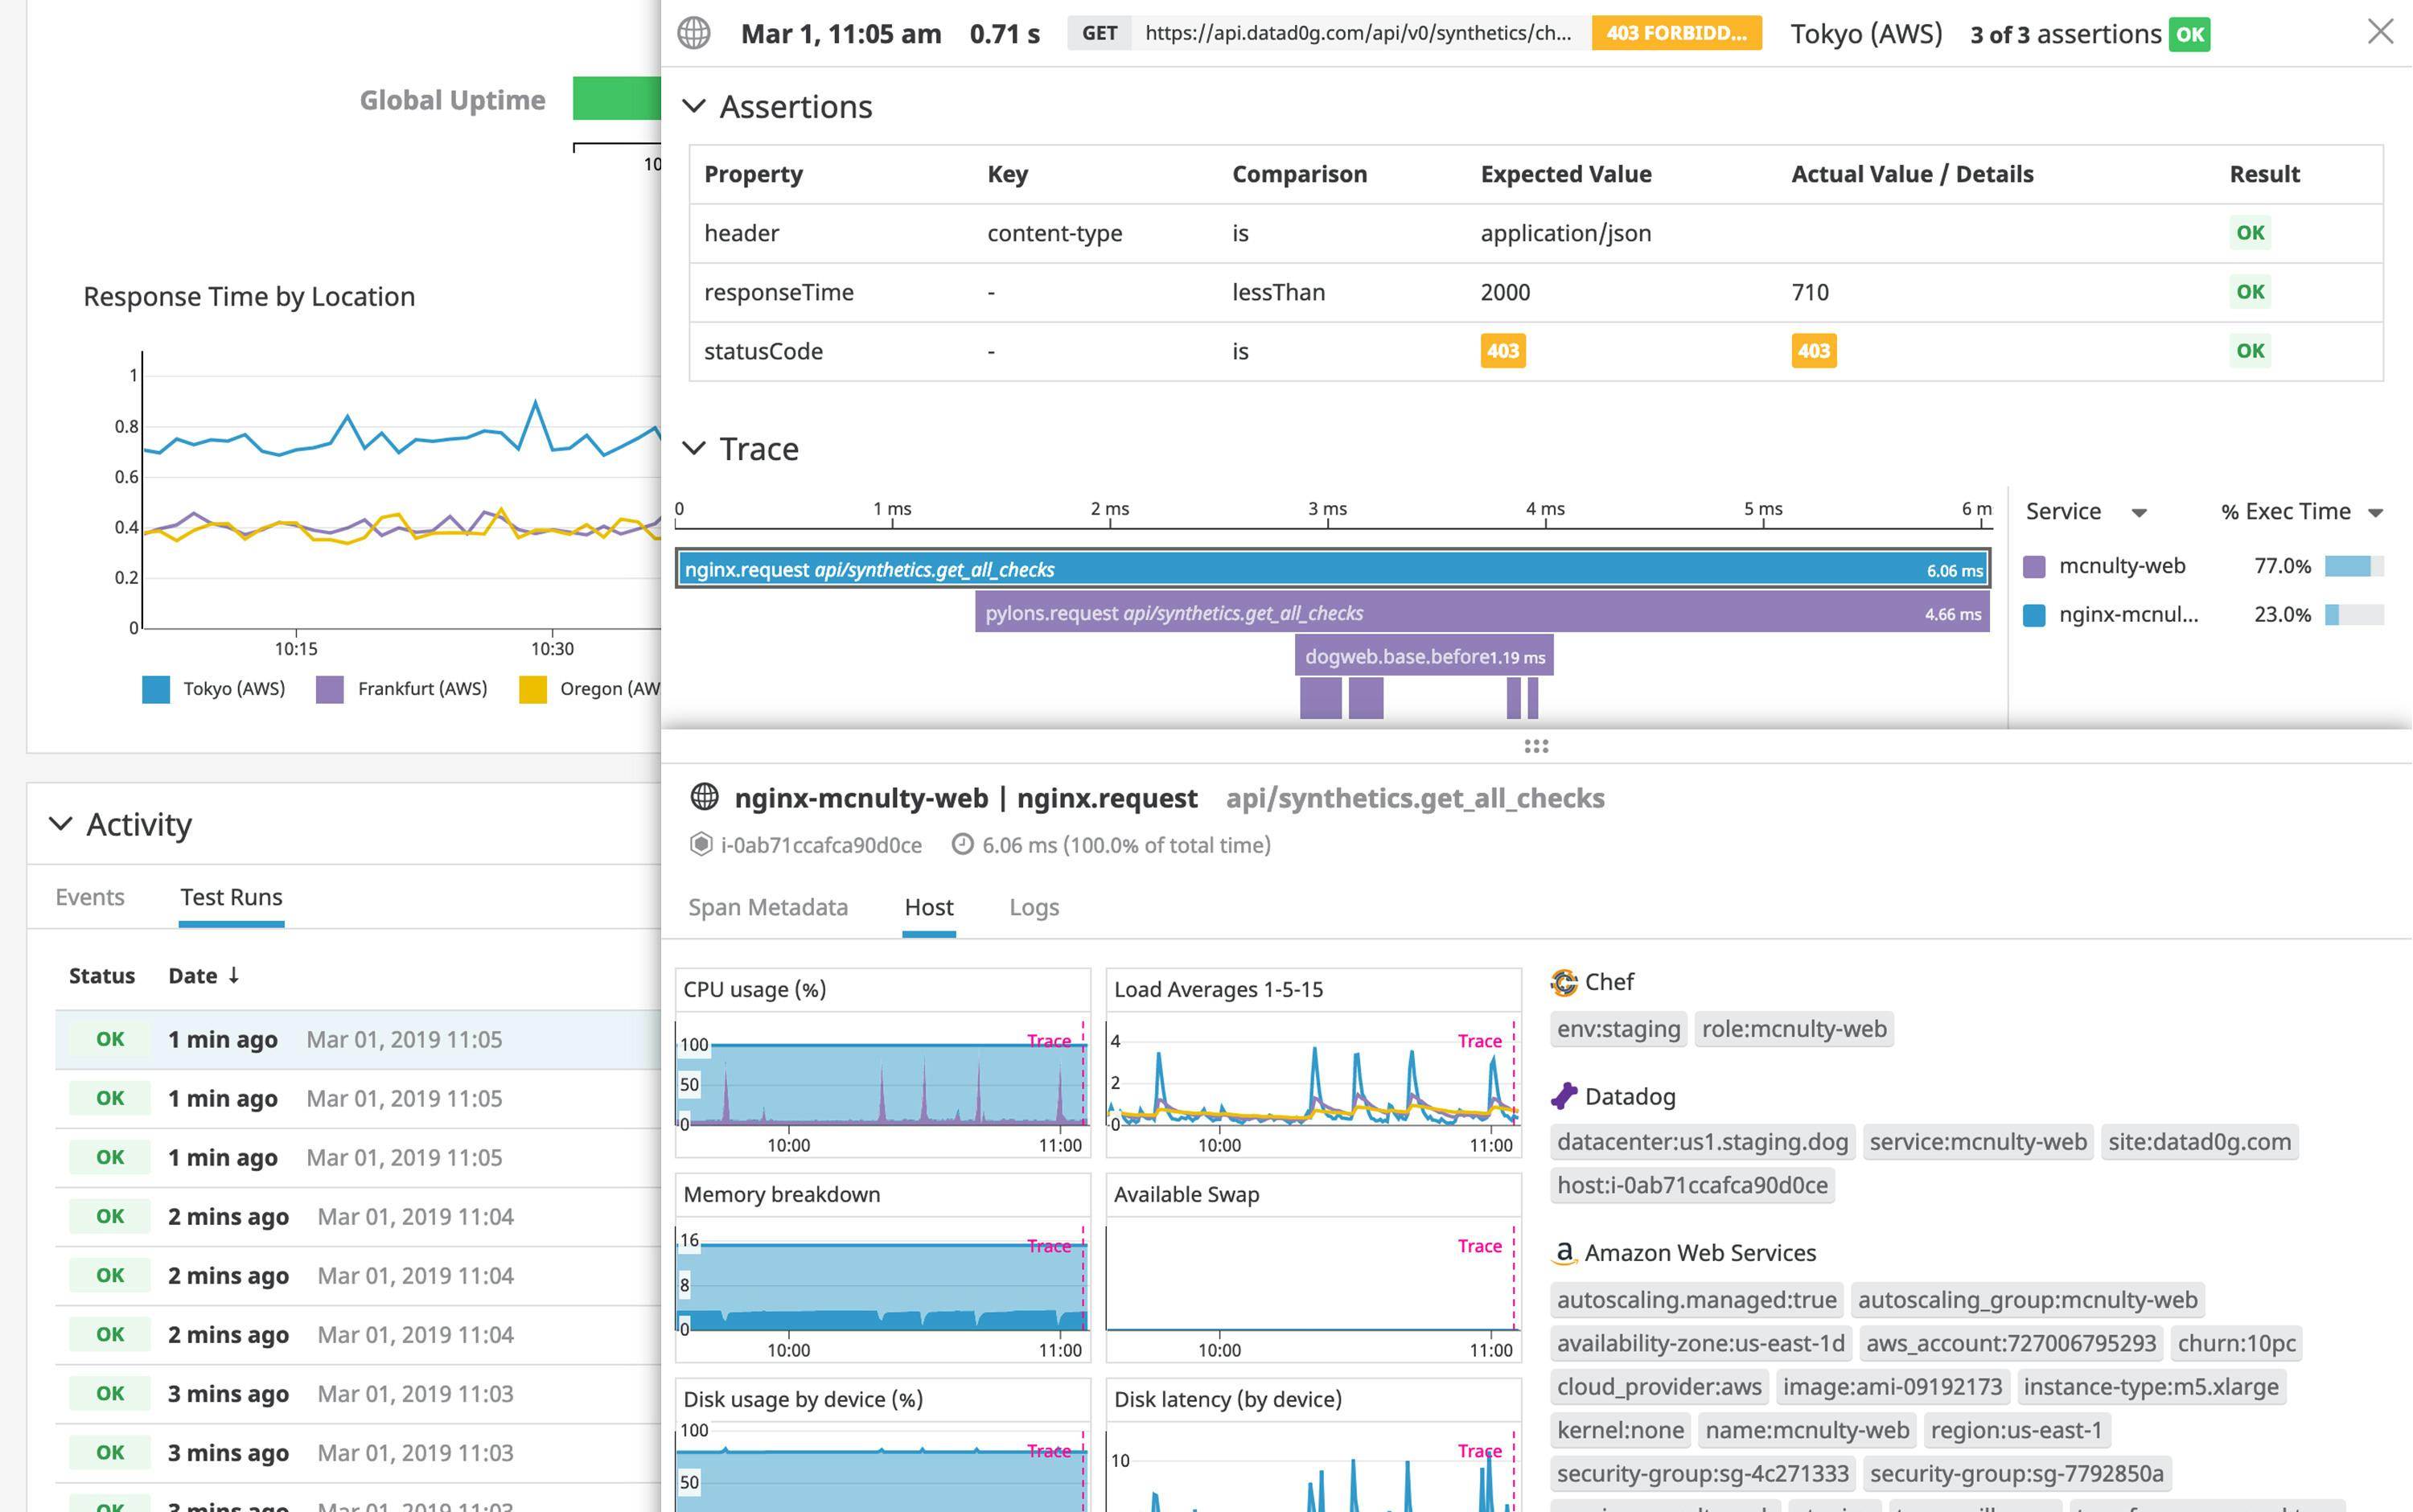Open the % Exec Time sort dropdown
The height and width of the screenshot is (1512, 2413).
[2377, 511]
